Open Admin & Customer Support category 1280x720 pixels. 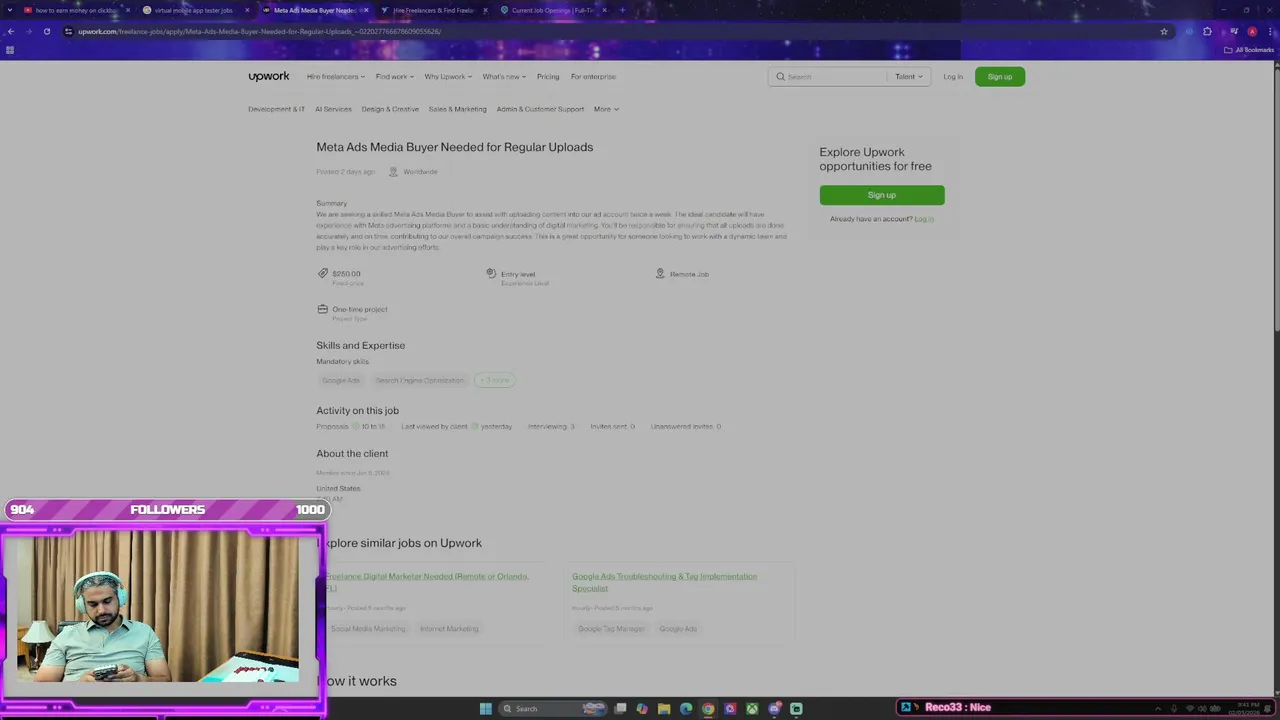coord(540,109)
